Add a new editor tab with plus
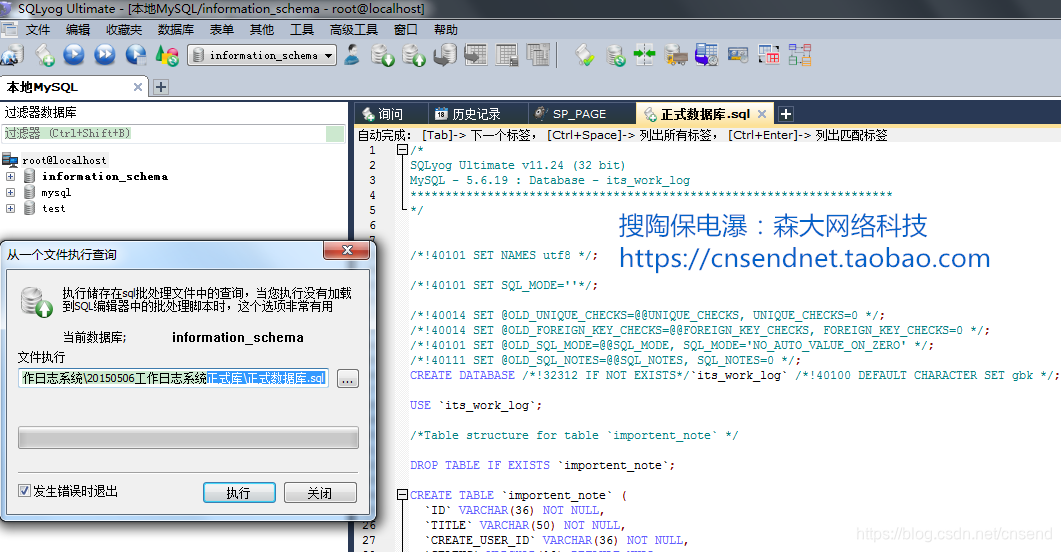 tap(786, 114)
